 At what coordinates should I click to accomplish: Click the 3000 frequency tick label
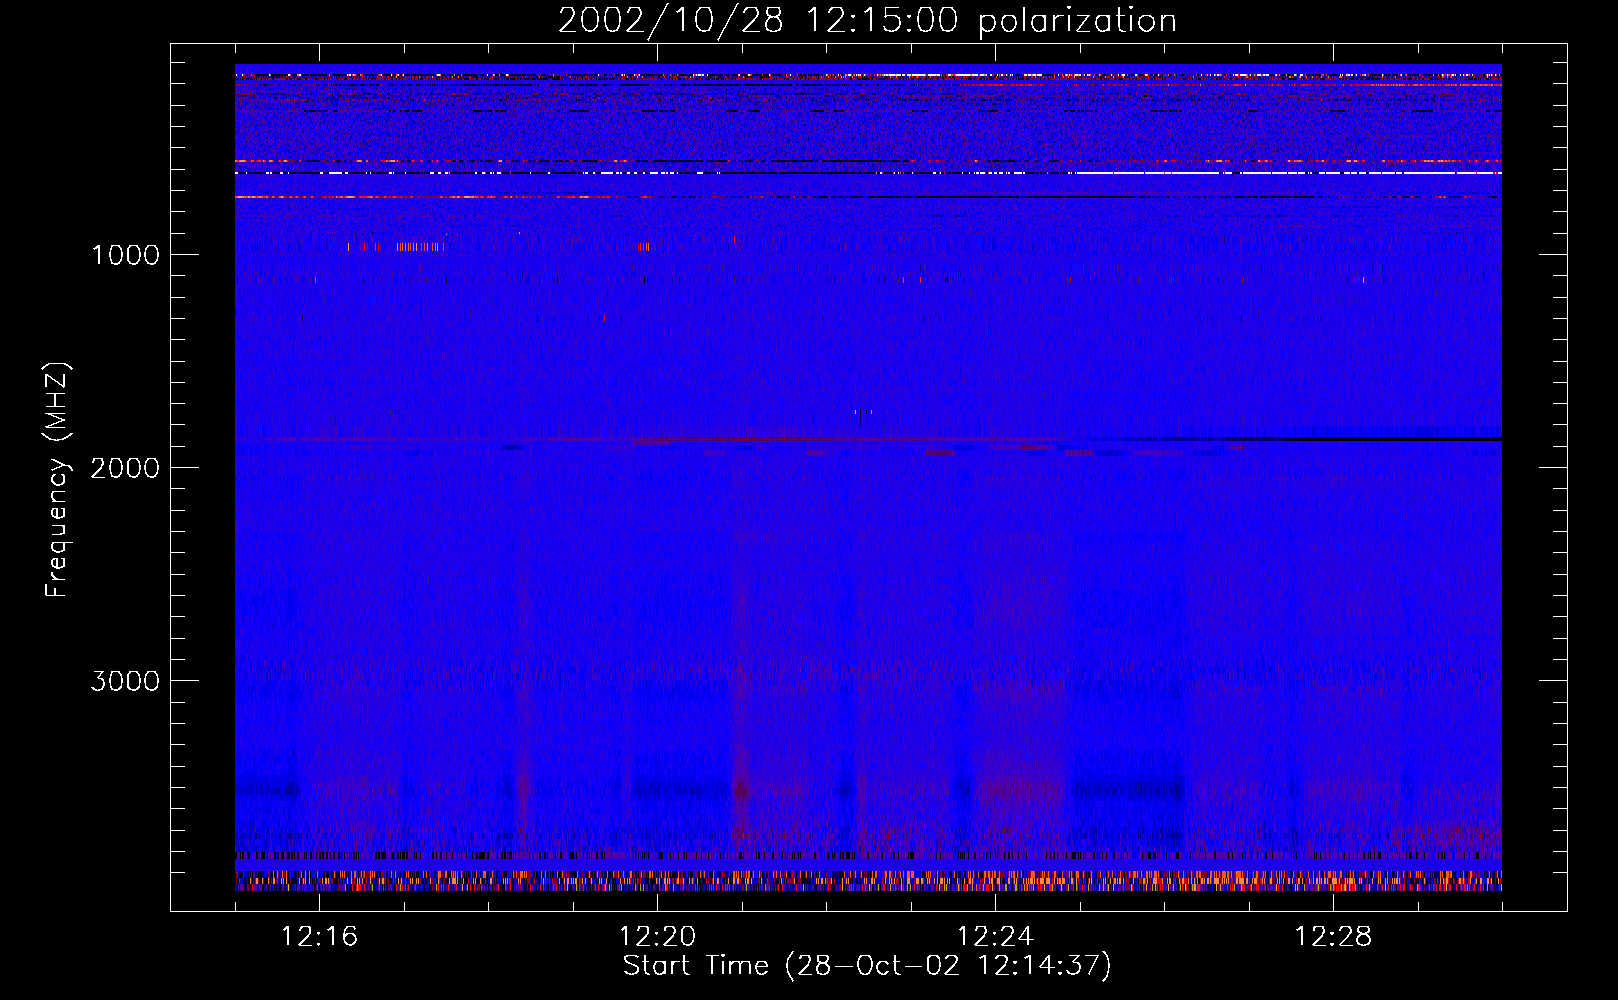pyautogui.click(x=125, y=681)
